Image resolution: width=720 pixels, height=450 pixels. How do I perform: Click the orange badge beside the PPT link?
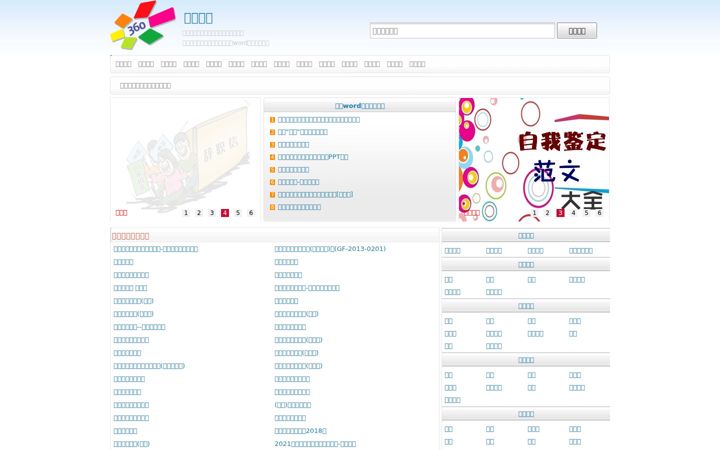(x=272, y=157)
